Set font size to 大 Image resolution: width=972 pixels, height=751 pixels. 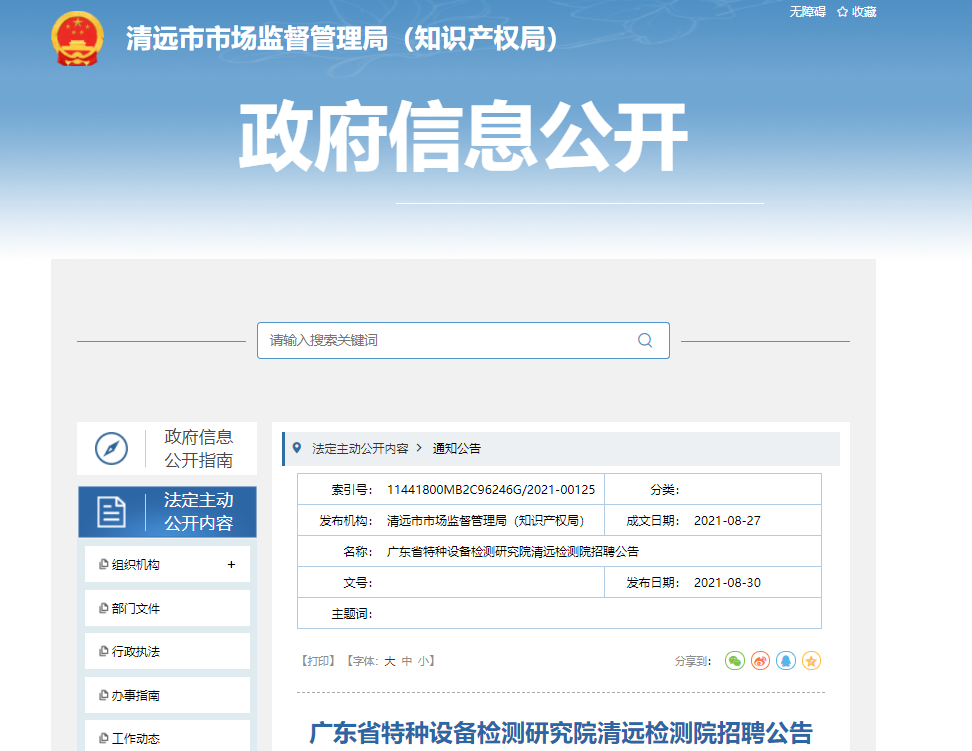[389, 661]
